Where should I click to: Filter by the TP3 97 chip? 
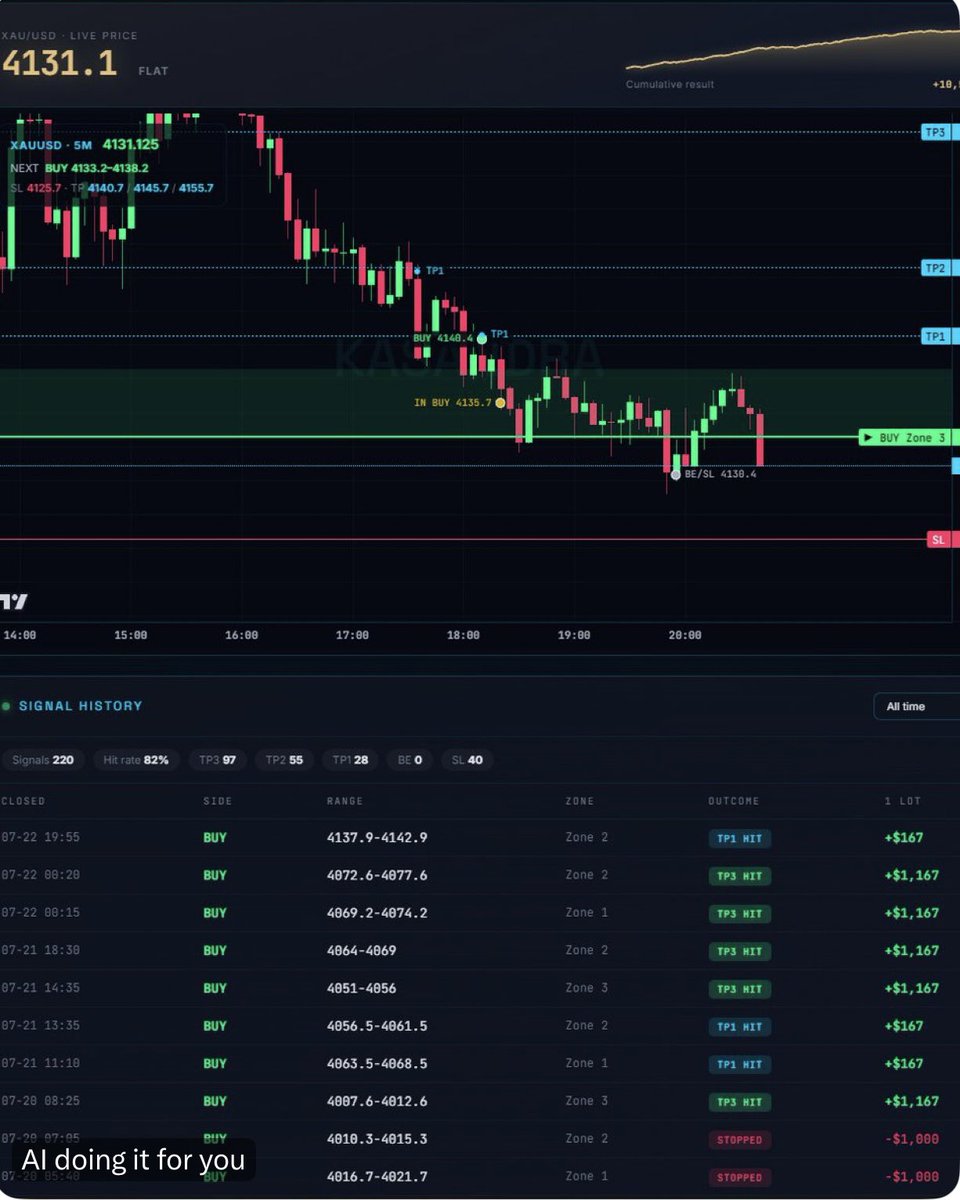tap(217, 760)
